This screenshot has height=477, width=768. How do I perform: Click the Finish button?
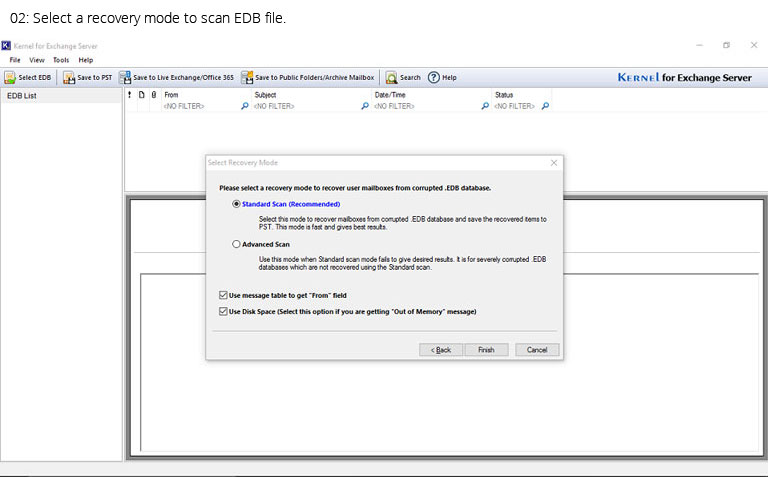click(486, 350)
